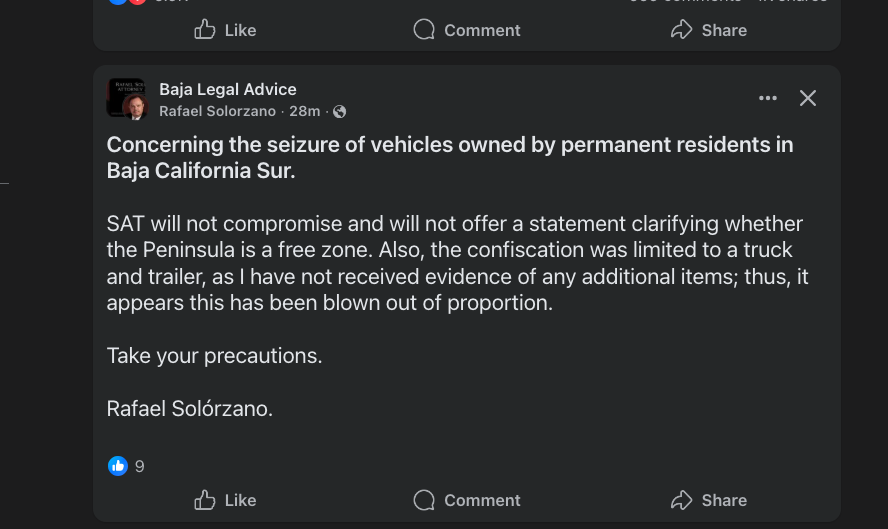Viewport: 888px width, 529px height.
Task: Click the 'Take your precautions.' line
Action: pos(215,355)
